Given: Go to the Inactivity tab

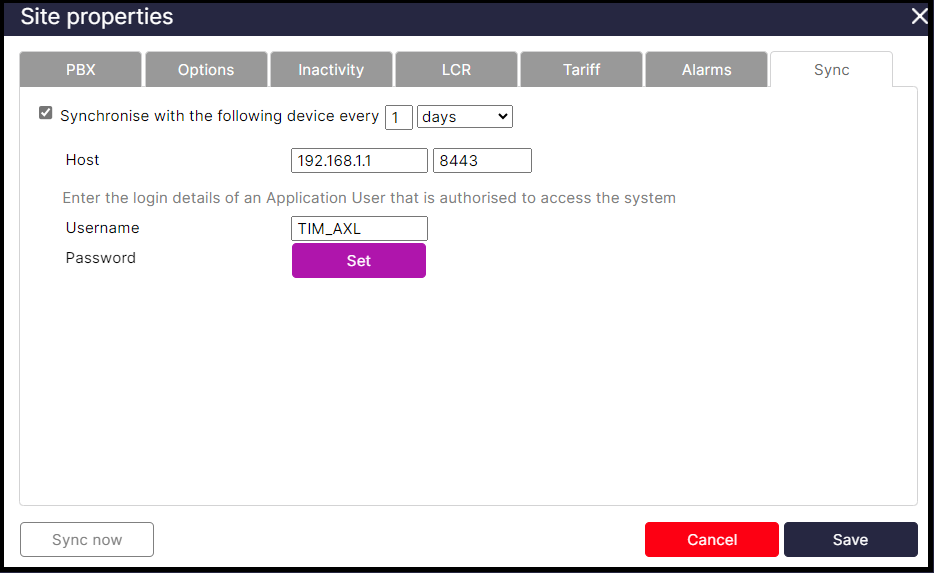Looking at the screenshot, I should (331, 70).
